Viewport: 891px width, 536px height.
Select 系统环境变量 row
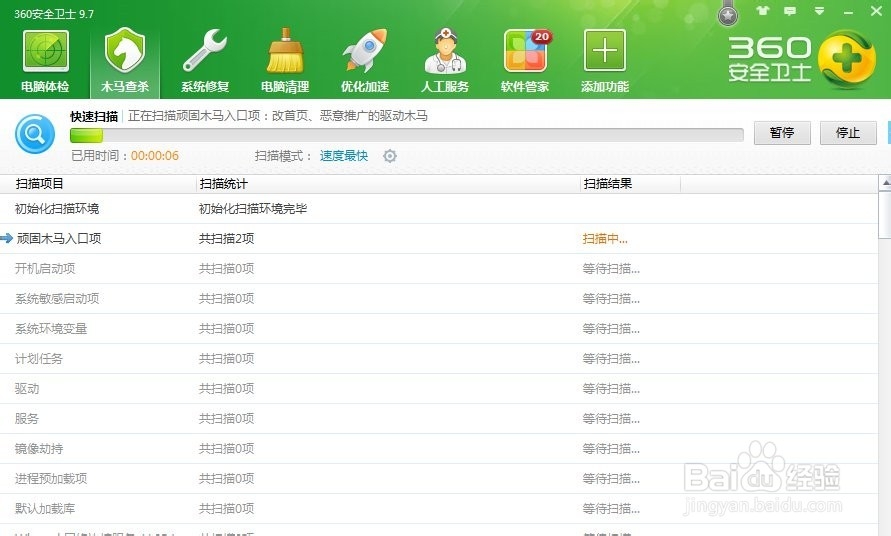[x=439, y=329]
